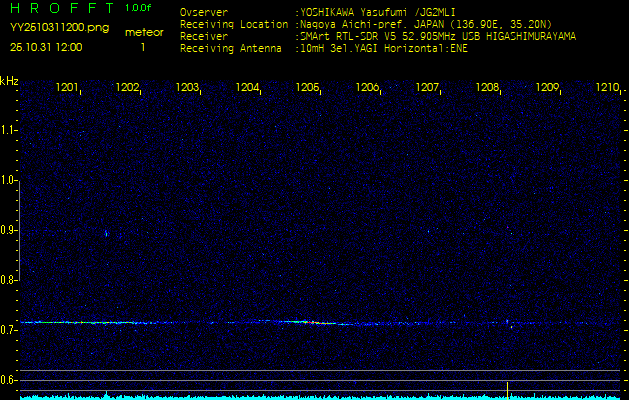The width and height of the screenshot is (629, 400).
Task: Select the 0.9 frequency axis label
Action: pyautogui.click(x=9, y=230)
